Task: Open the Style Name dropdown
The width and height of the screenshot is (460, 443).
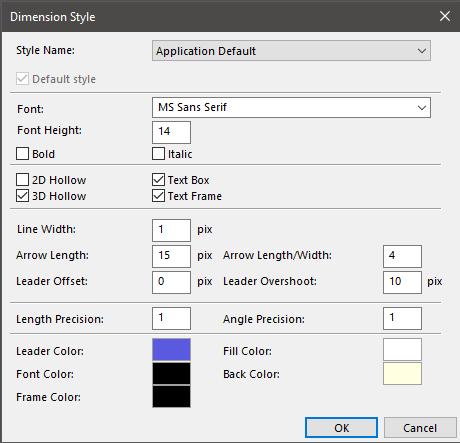Action: coord(291,51)
